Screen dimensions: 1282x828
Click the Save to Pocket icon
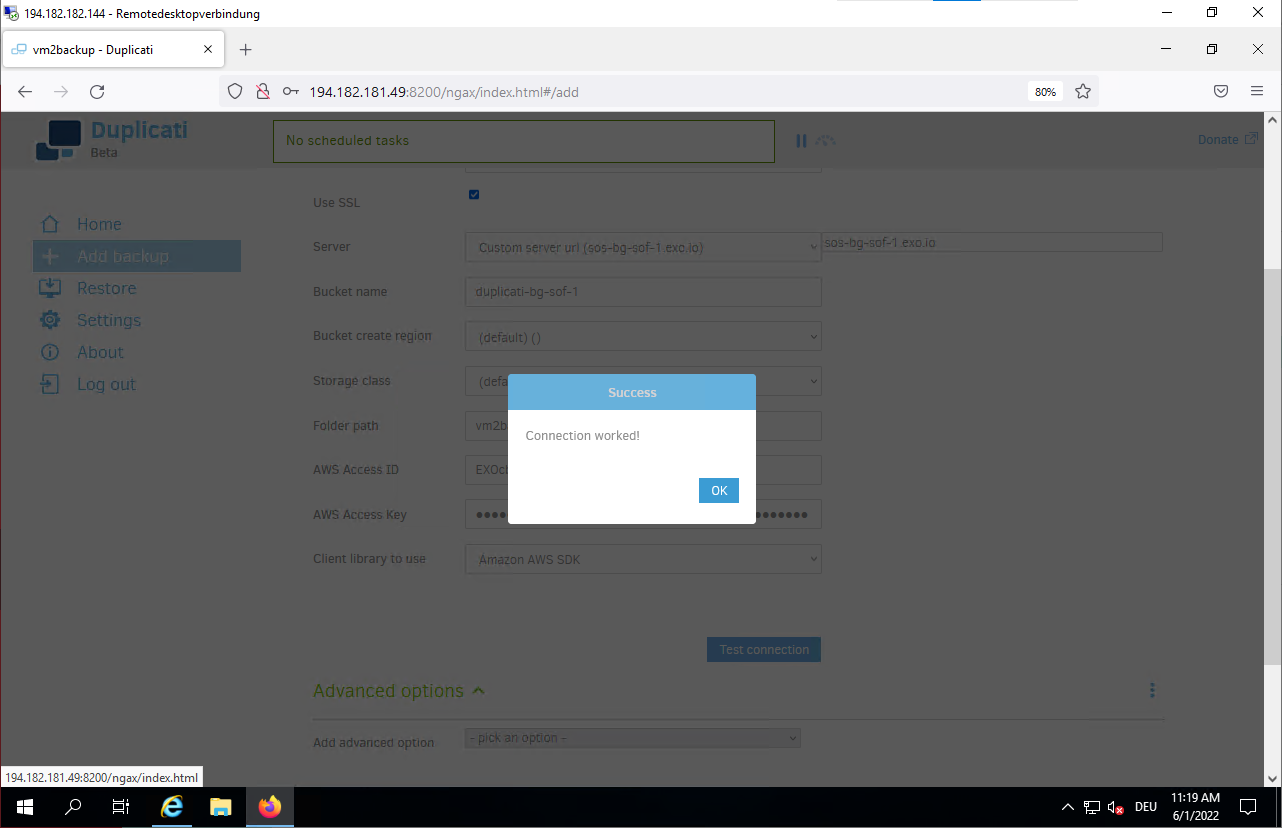click(x=1221, y=92)
